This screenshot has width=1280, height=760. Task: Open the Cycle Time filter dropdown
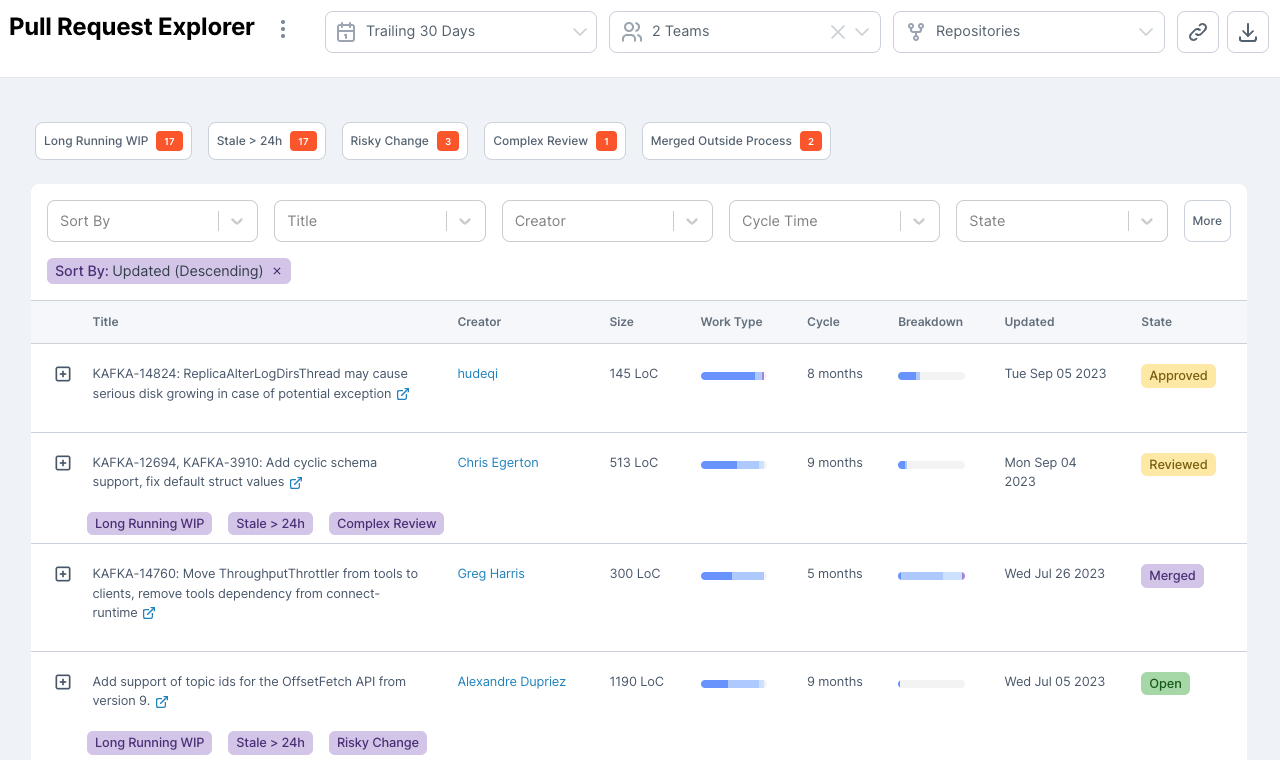[833, 221]
